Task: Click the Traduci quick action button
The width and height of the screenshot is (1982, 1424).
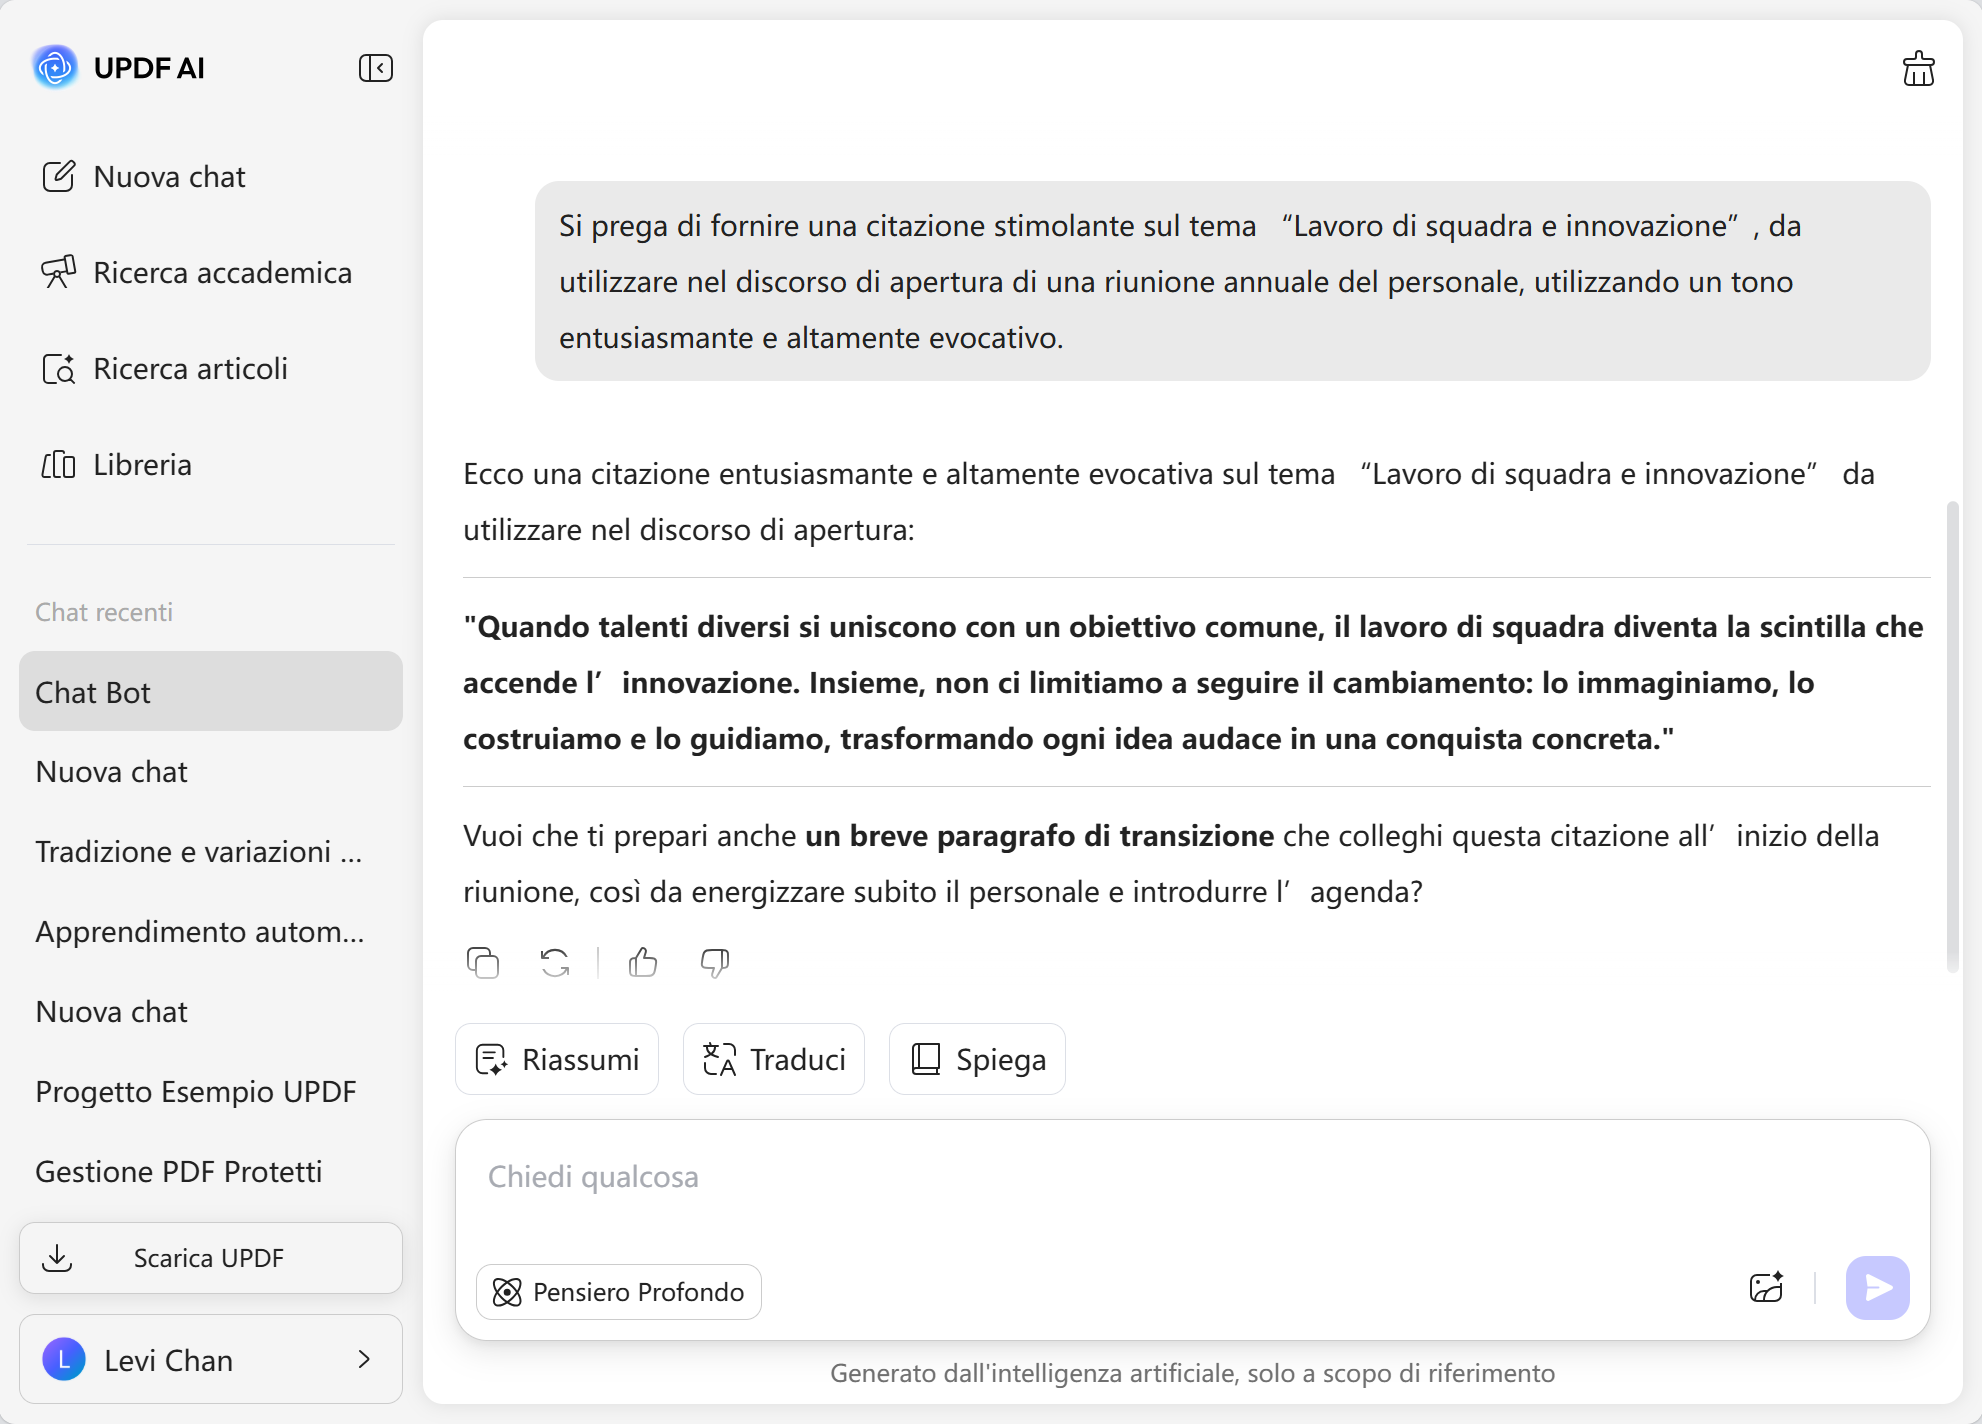Action: pyautogui.click(x=774, y=1059)
